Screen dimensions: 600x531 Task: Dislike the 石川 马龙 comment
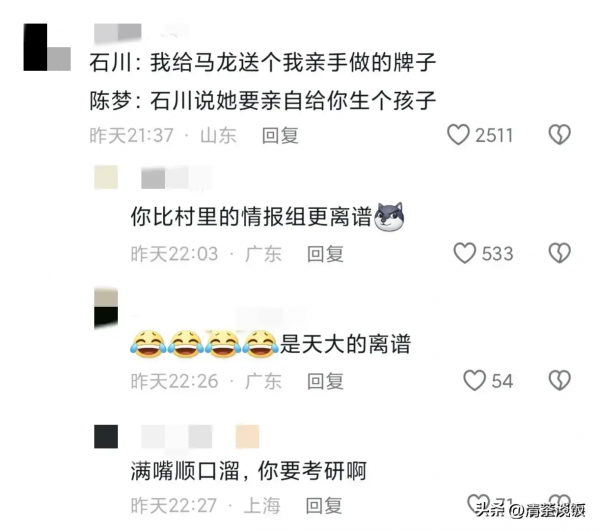tap(559, 135)
